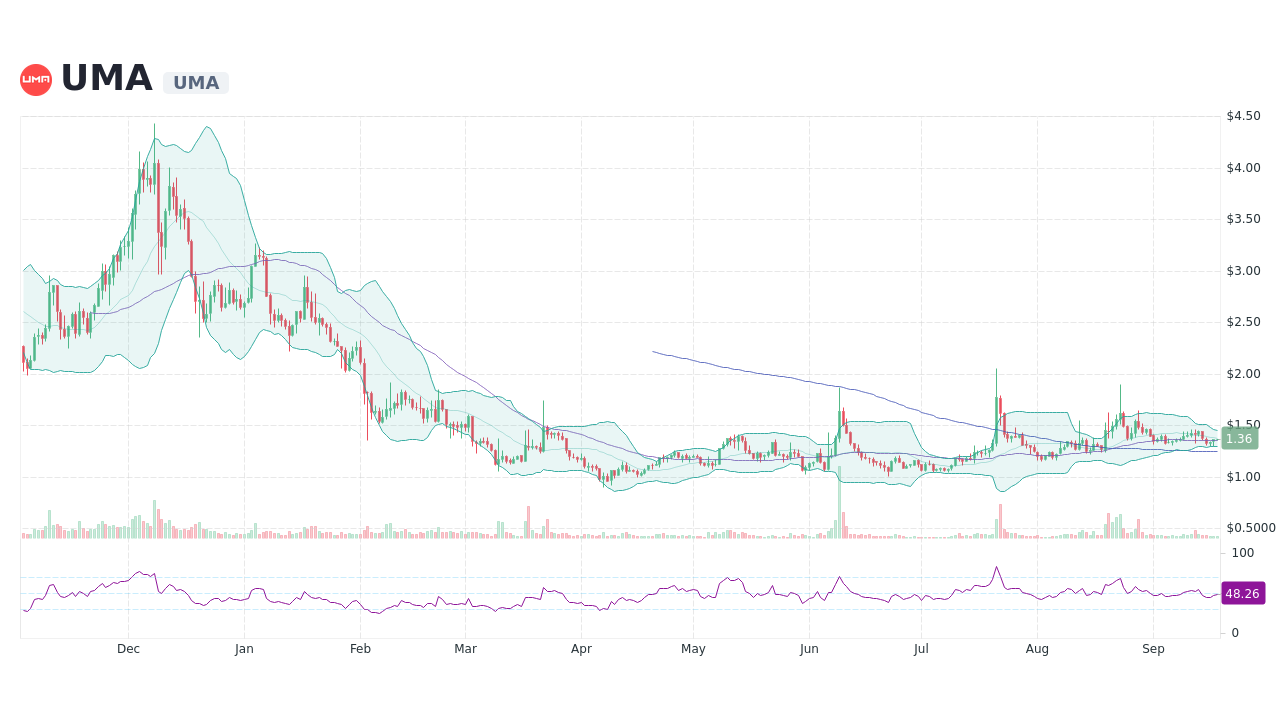The width and height of the screenshot is (1280, 720).
Task: Open the UMA ticker badge
Action: tap(195, 82)
